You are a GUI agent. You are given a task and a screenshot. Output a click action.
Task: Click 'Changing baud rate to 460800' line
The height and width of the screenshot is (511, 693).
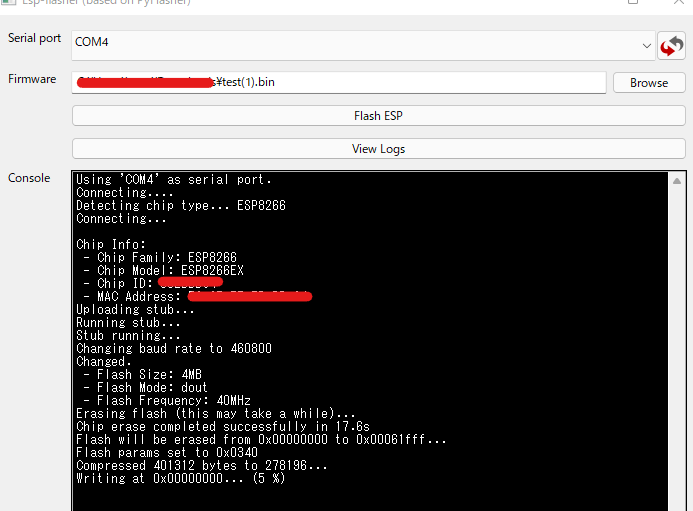(174, 349)
